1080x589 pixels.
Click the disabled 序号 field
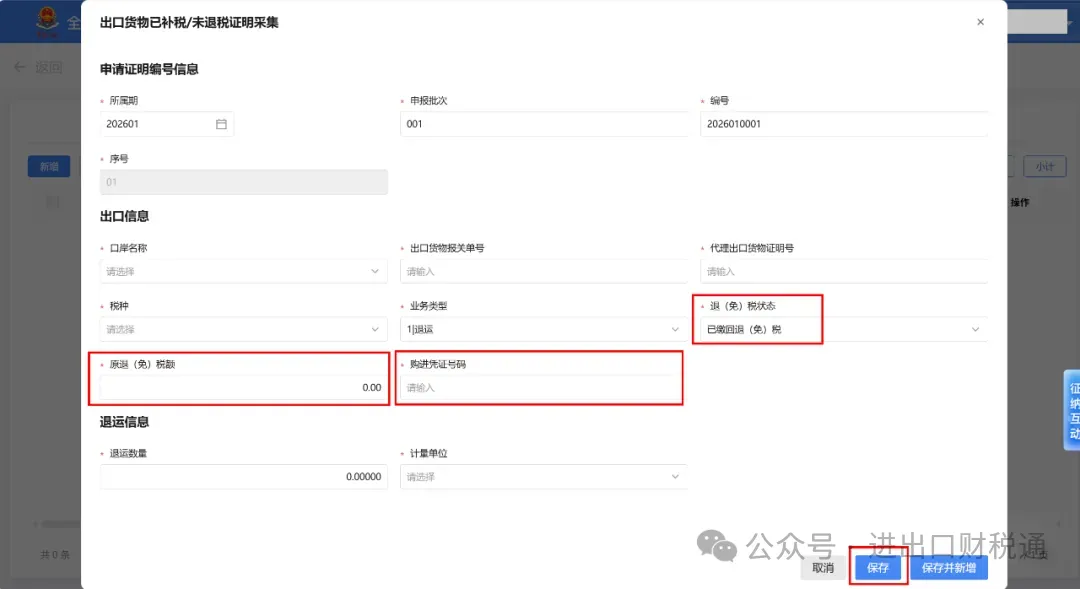(244, 182)
